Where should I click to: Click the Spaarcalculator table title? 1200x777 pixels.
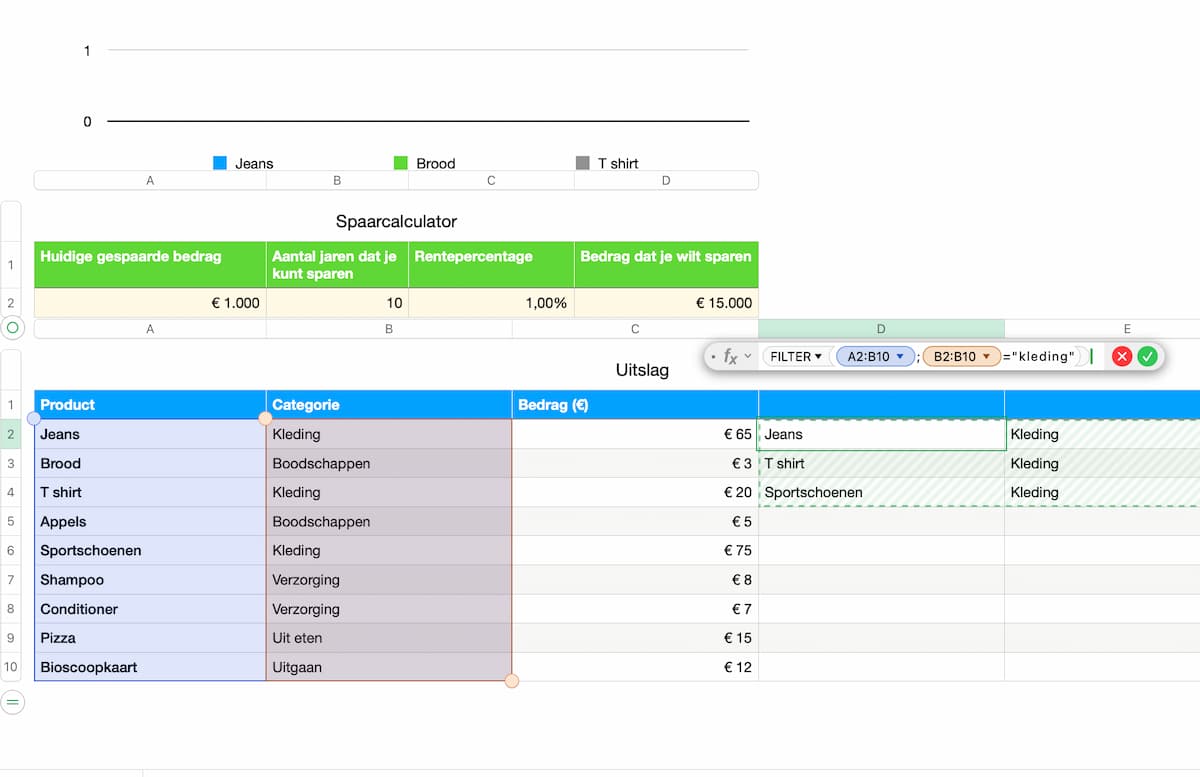396,221
